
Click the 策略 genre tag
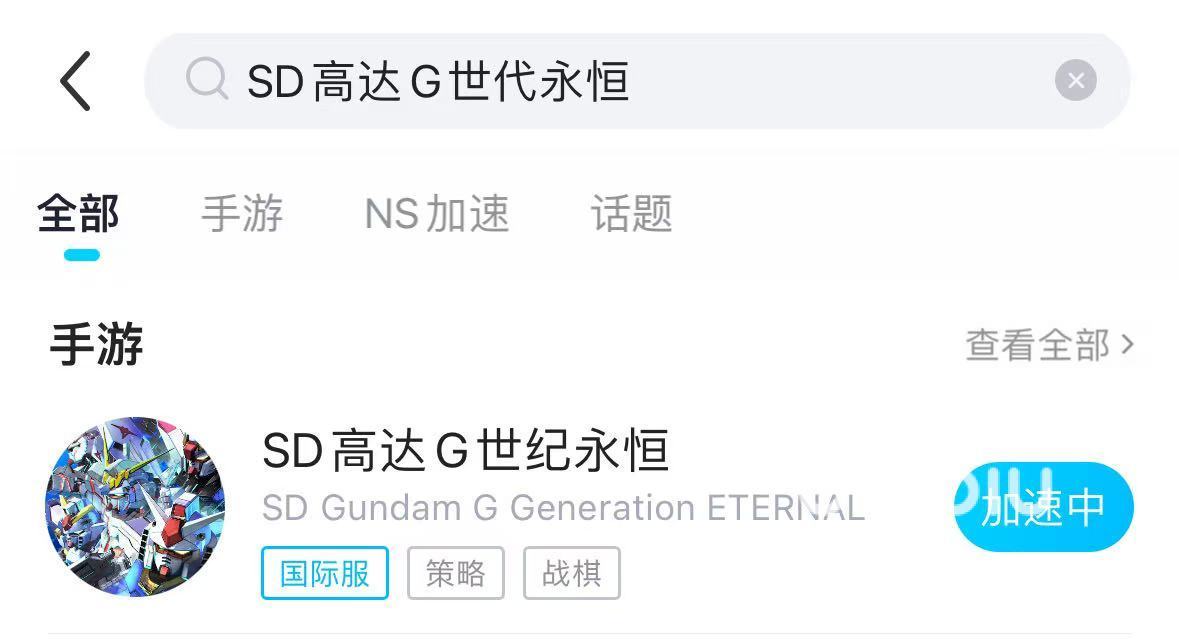pyautogui.click(x=456, y=574)
